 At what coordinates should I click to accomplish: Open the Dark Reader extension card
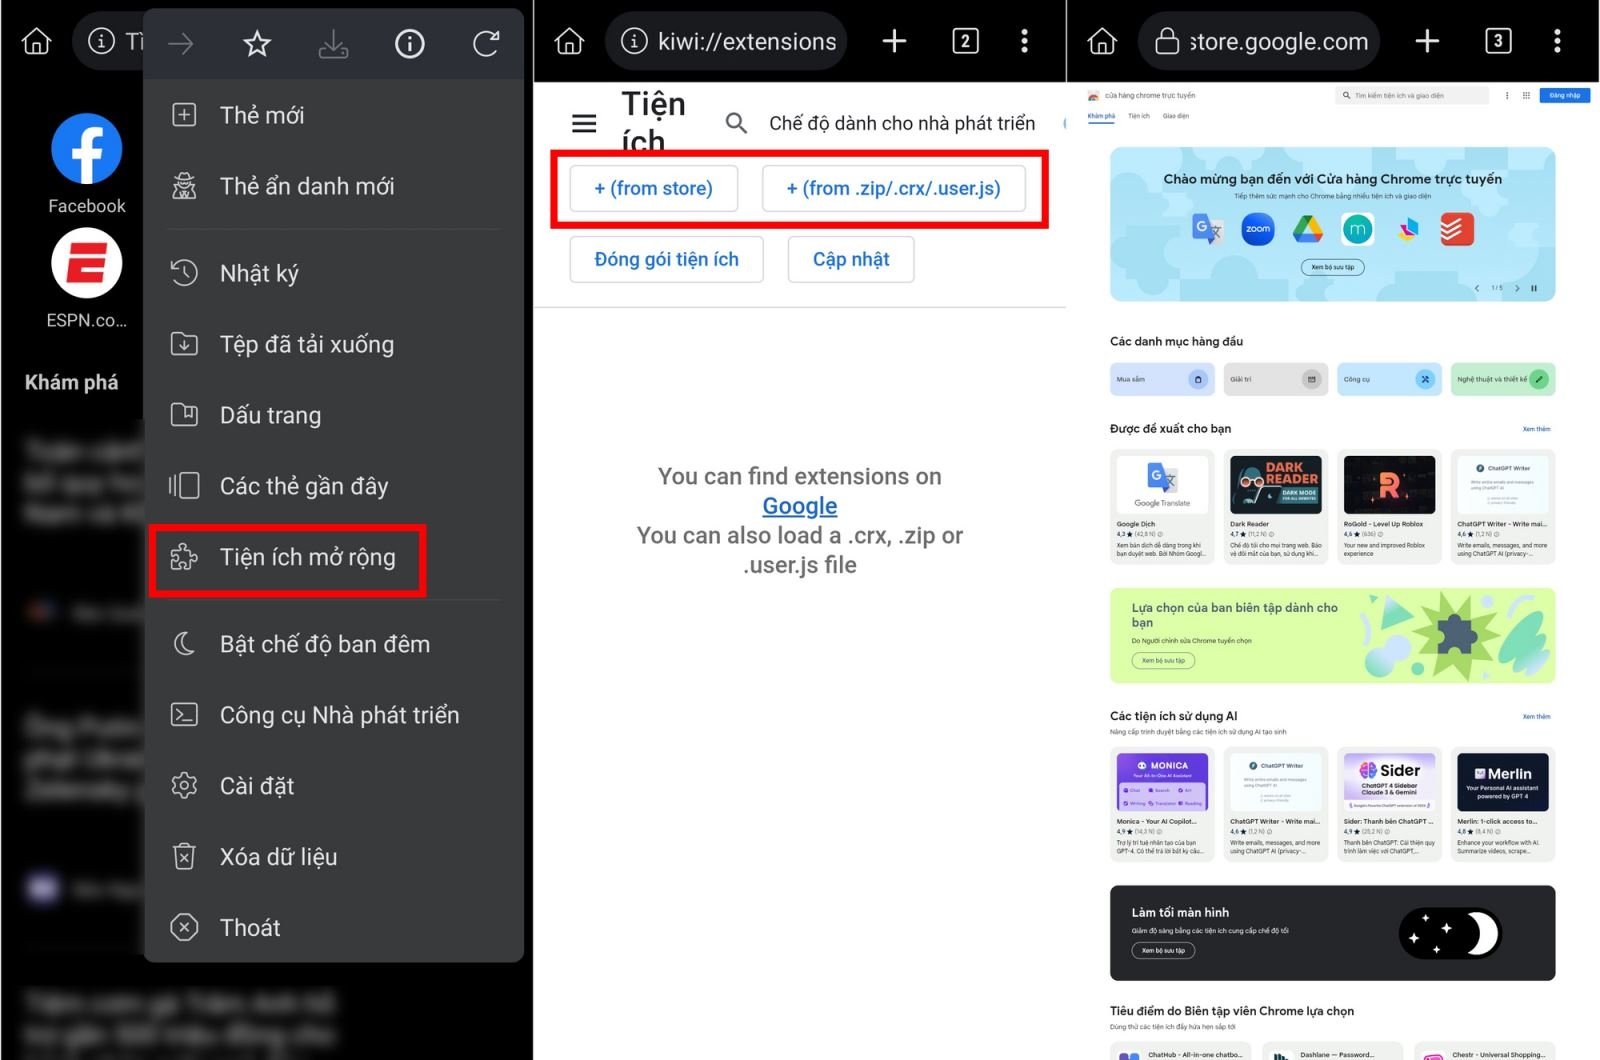point(1276,507)
